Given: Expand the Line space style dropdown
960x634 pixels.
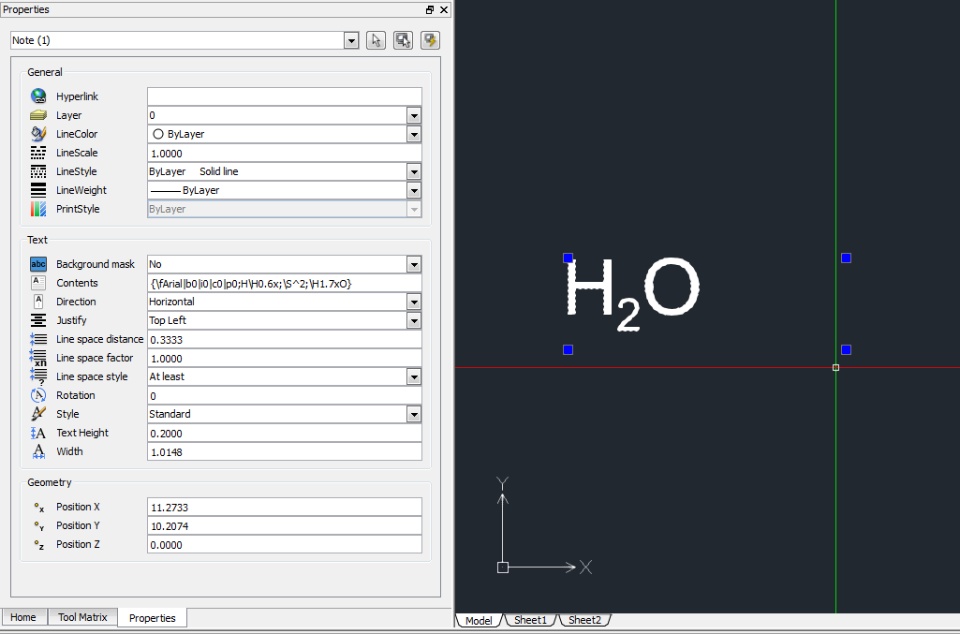Looking at the screenshot, I should pos(414,376).
